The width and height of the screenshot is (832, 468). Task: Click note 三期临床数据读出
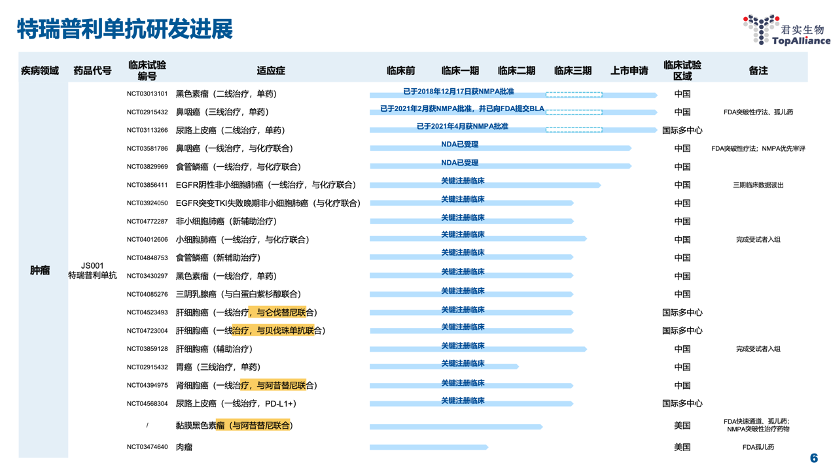(758, 185)
